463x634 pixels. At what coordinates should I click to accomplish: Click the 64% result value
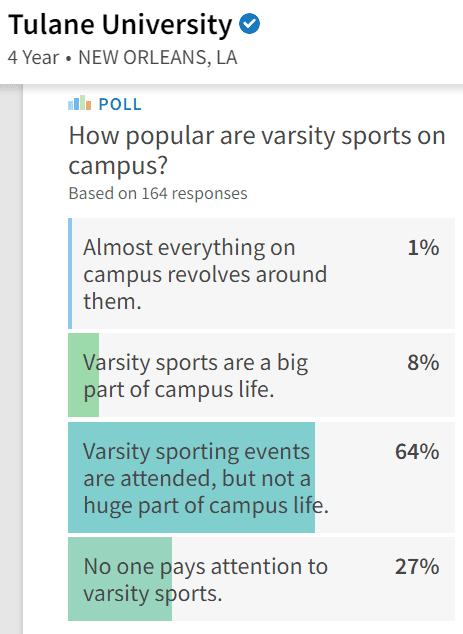417,451
